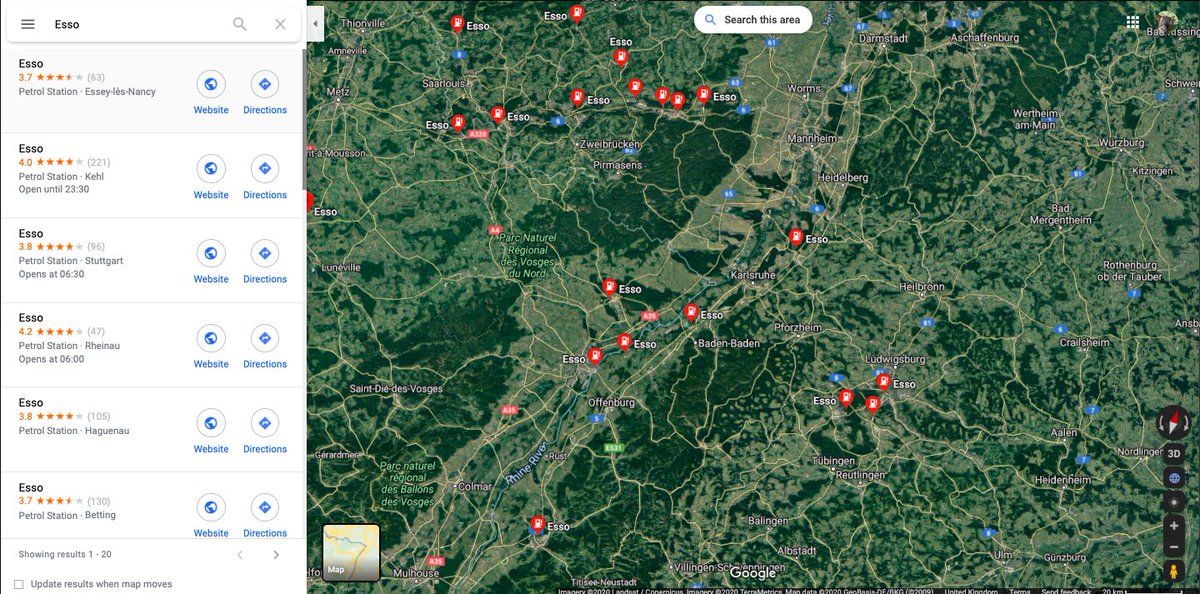This screenshot has width=1200, height=594.
Task: Click the Würzburg city label
Action: (1121, 143)
